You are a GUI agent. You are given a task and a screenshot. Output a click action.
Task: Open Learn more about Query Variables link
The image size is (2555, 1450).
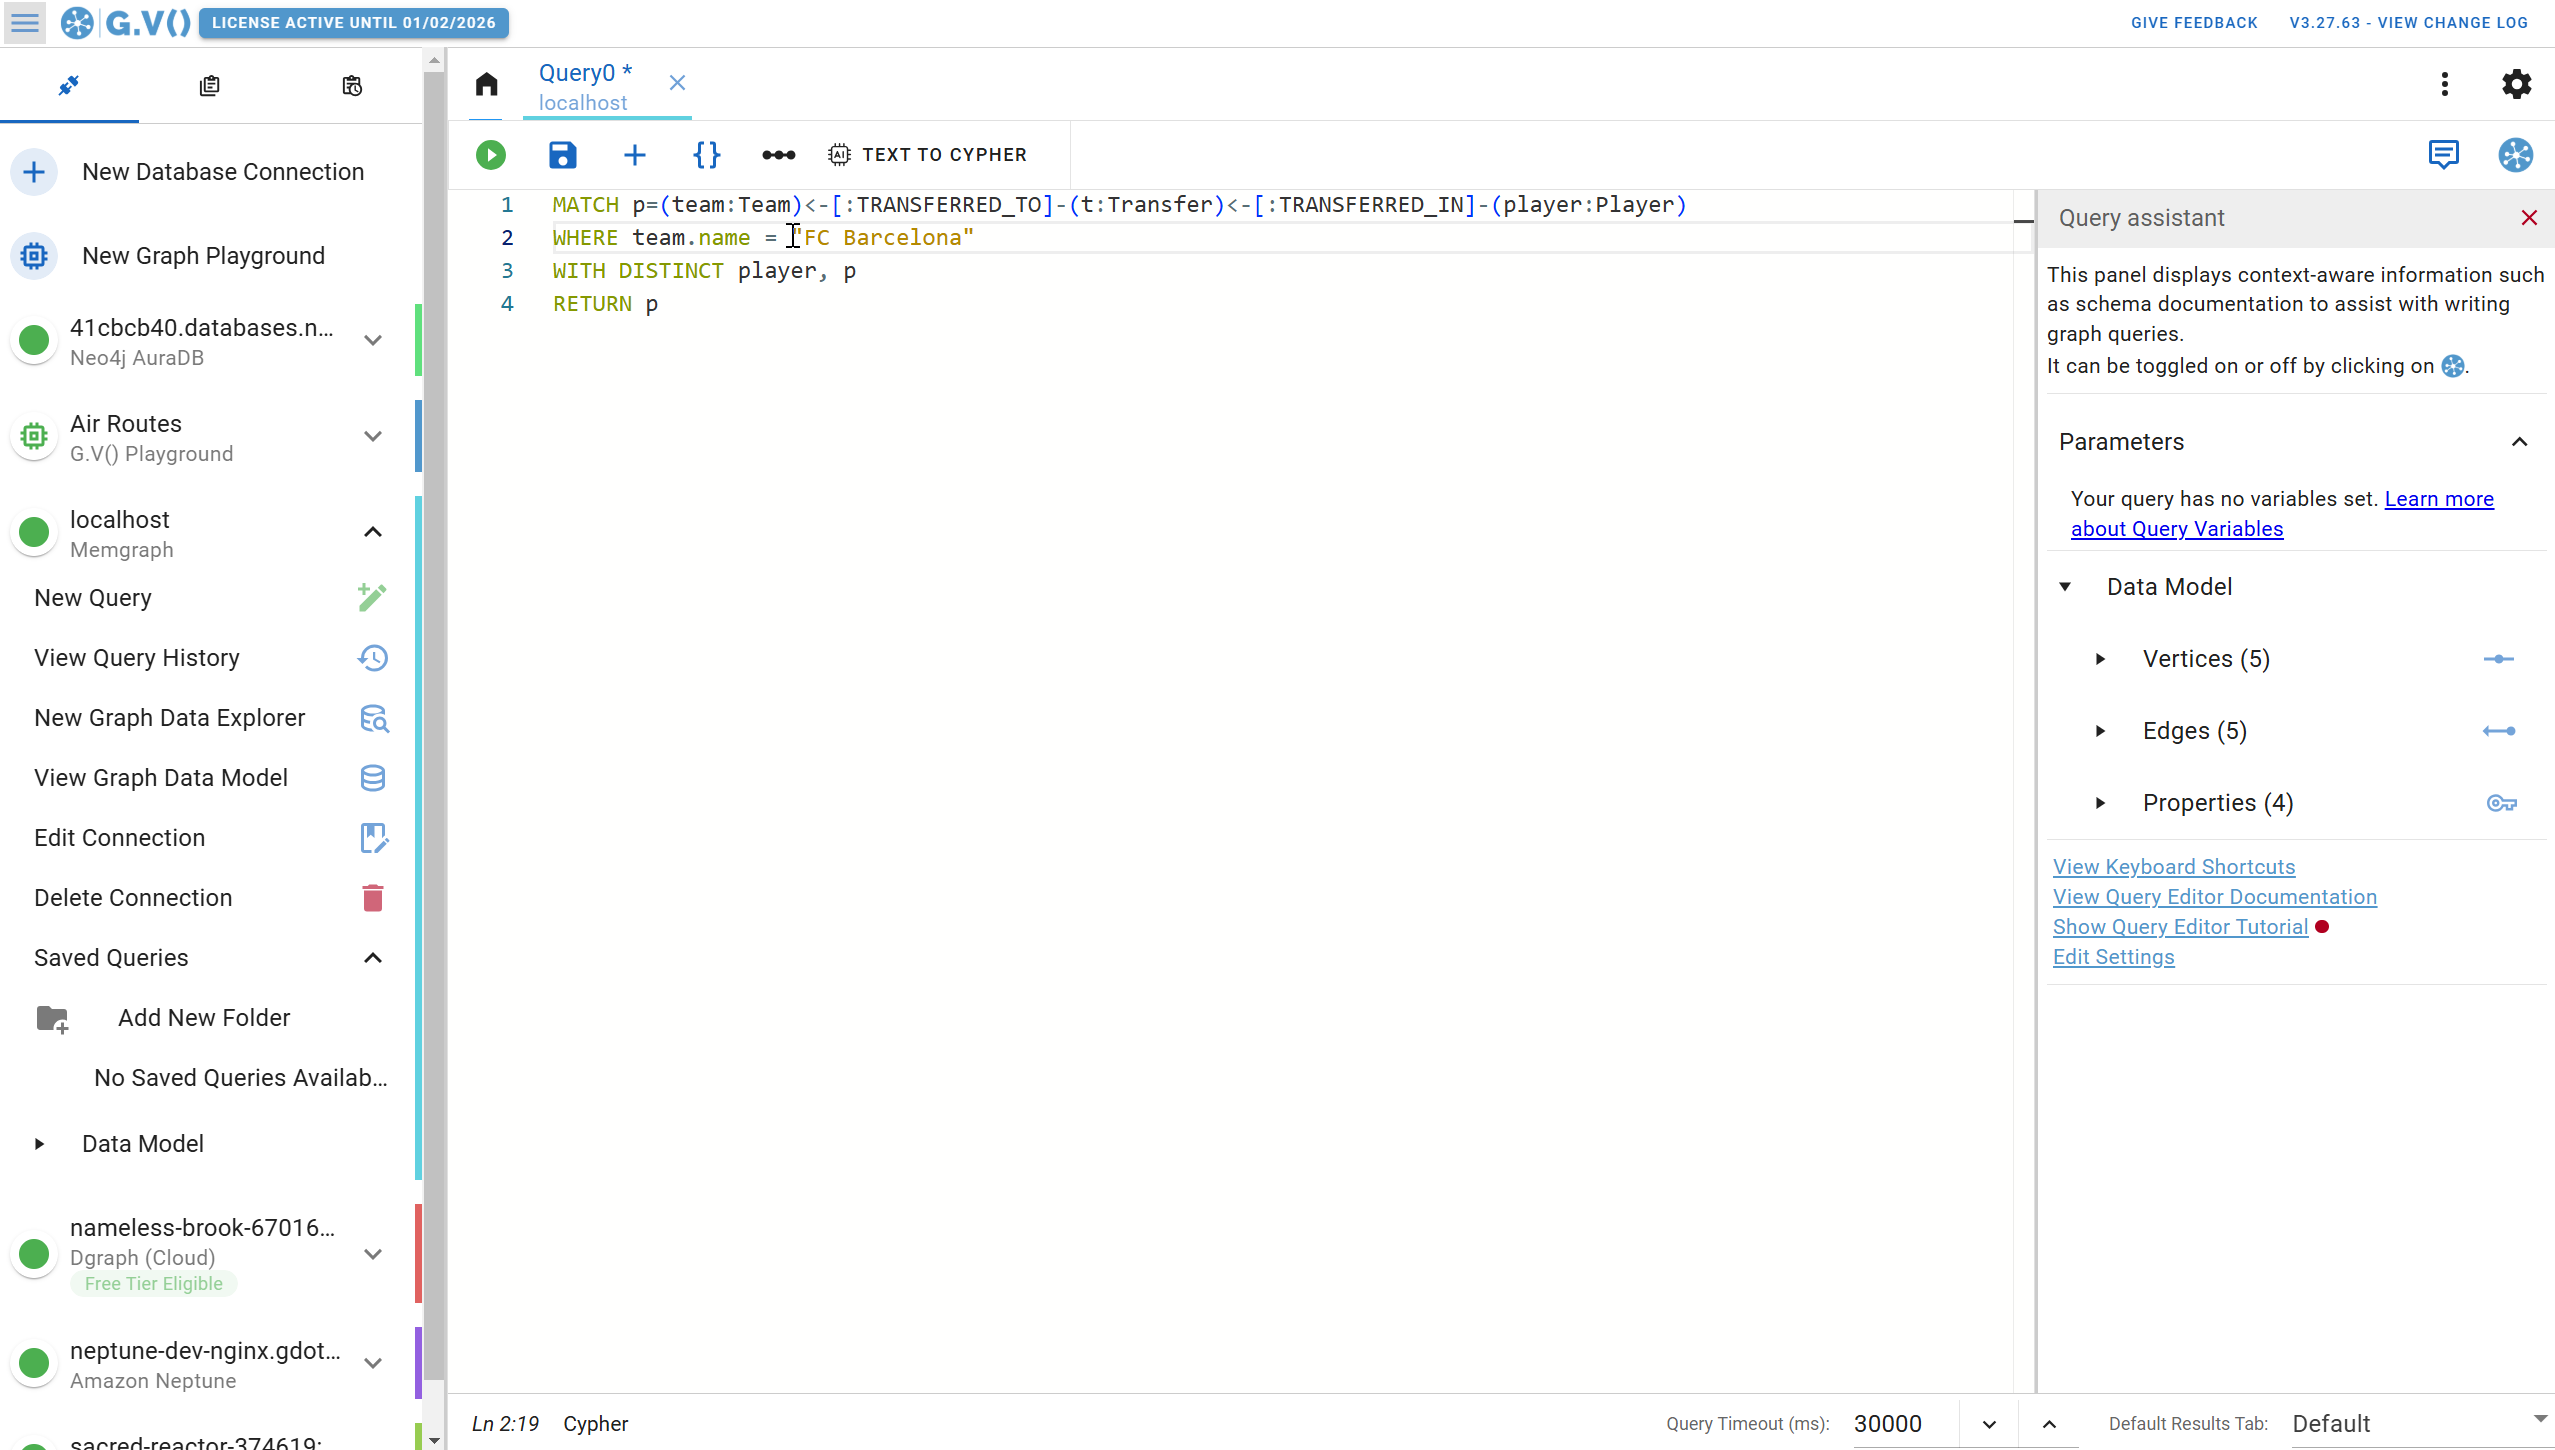tap(2282, 514)
